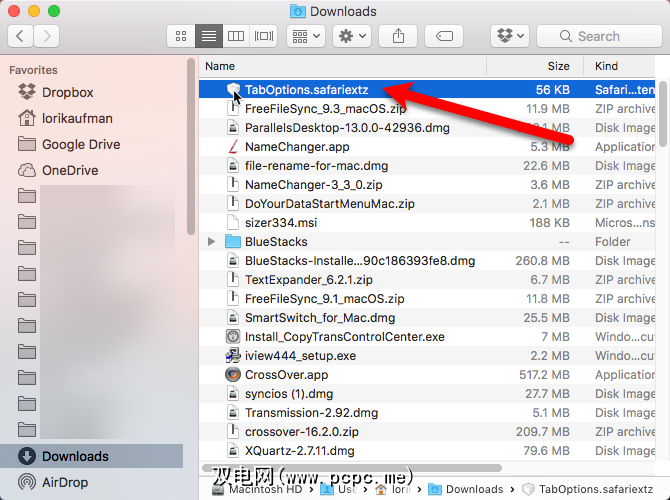Open the Action gear menu
This screenshot has width=670, height=500.
coord(352,36)
